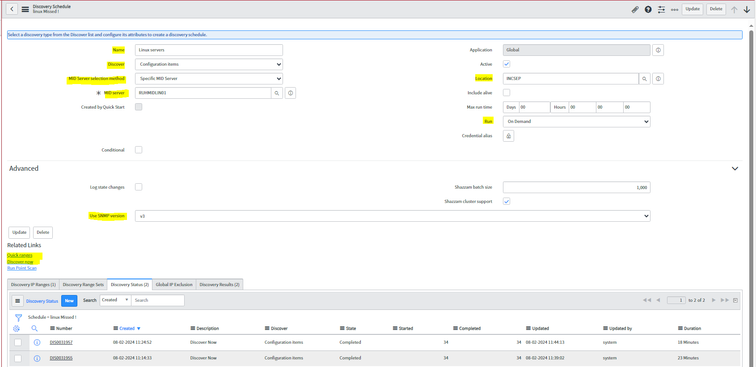This screenshot has width=756, height=367.
Task: Open the Quick ranges related link
Action: click(20, 255)
